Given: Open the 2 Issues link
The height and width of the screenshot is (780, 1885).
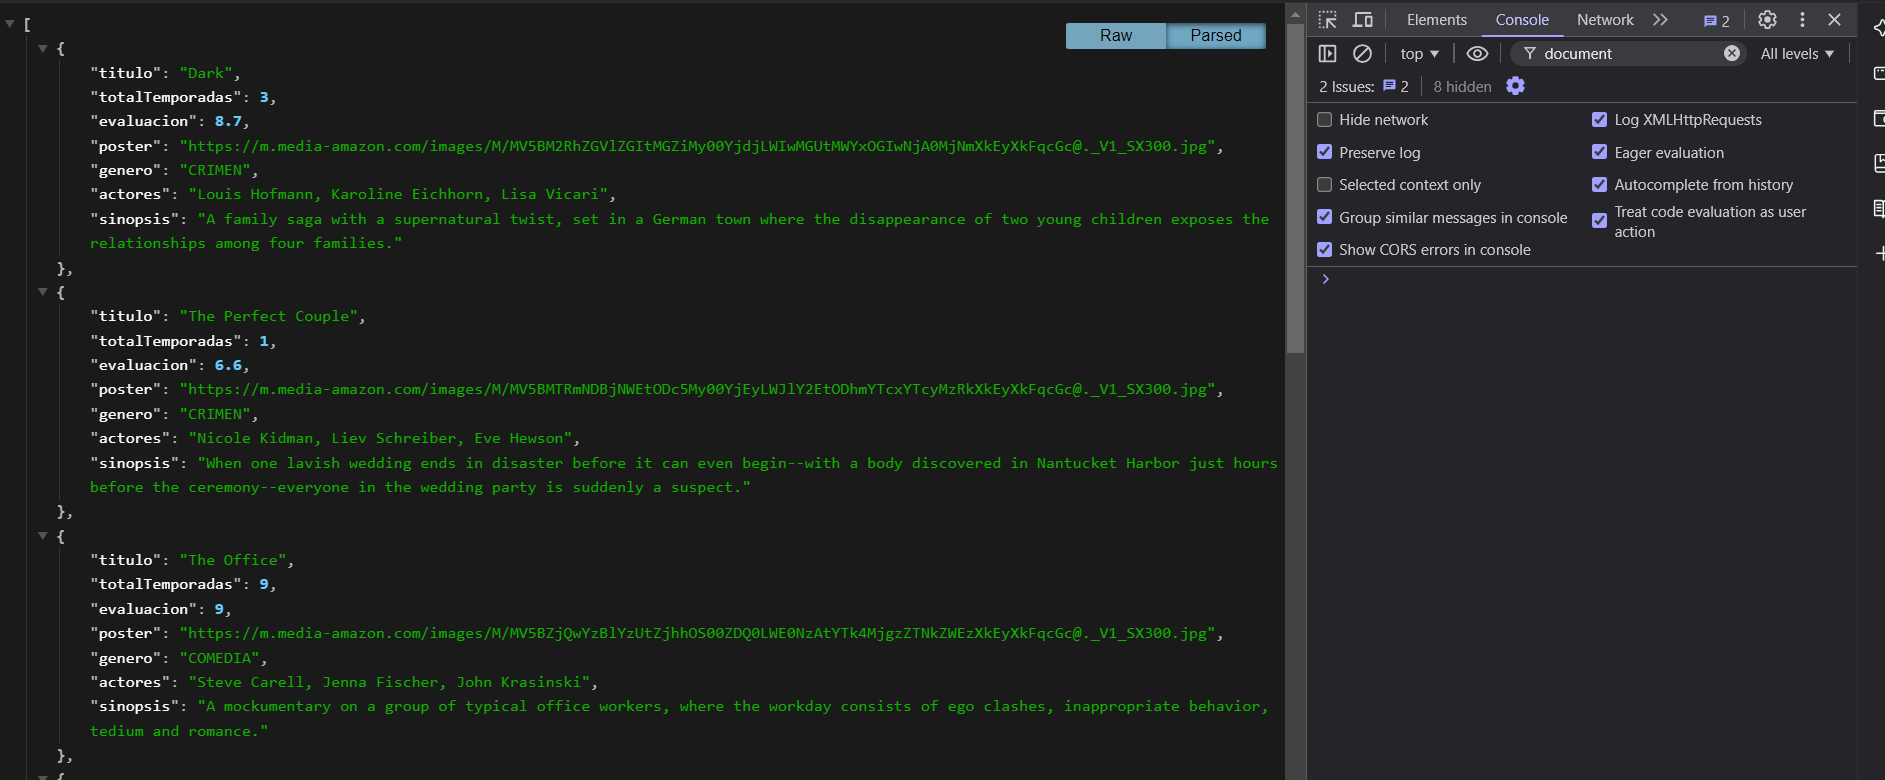Looking at the screenshot, I should coord(1364,86).
